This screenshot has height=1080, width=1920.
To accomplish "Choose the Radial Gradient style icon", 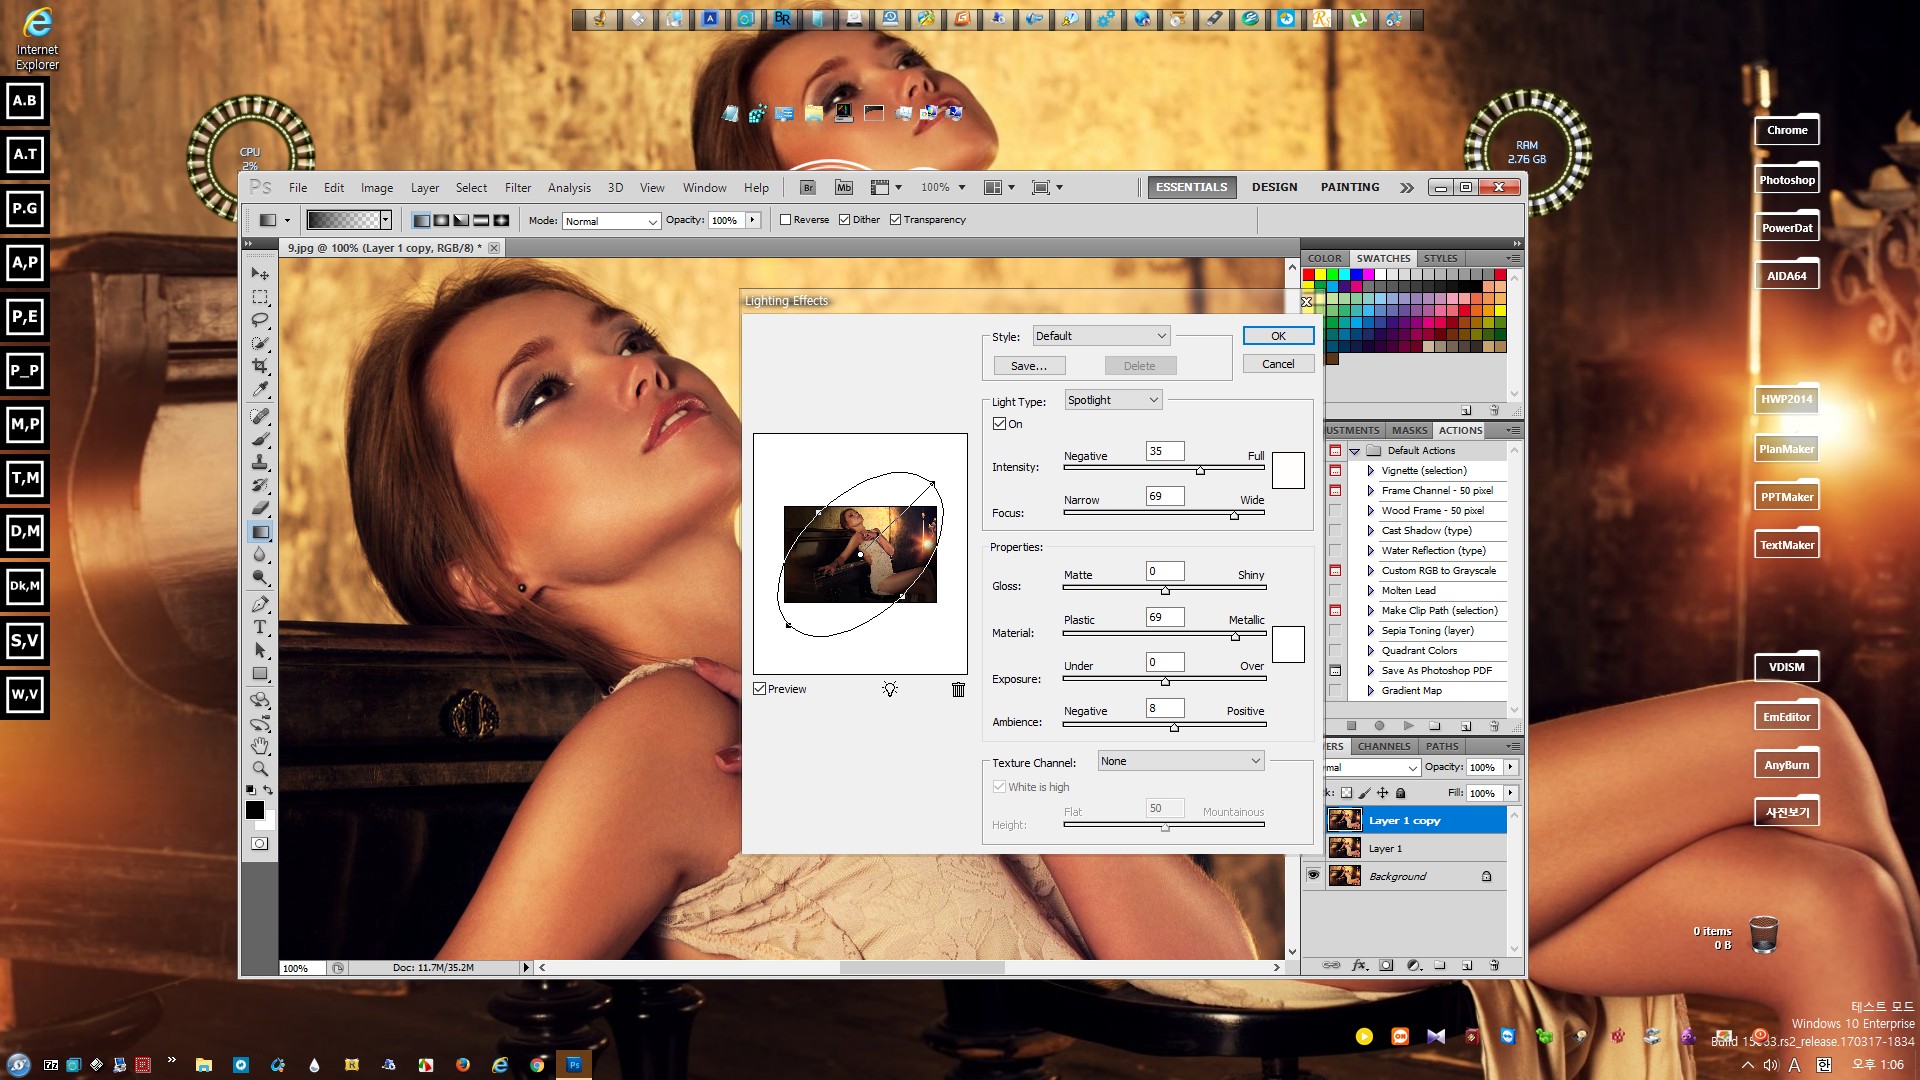I will coord(441,220).
